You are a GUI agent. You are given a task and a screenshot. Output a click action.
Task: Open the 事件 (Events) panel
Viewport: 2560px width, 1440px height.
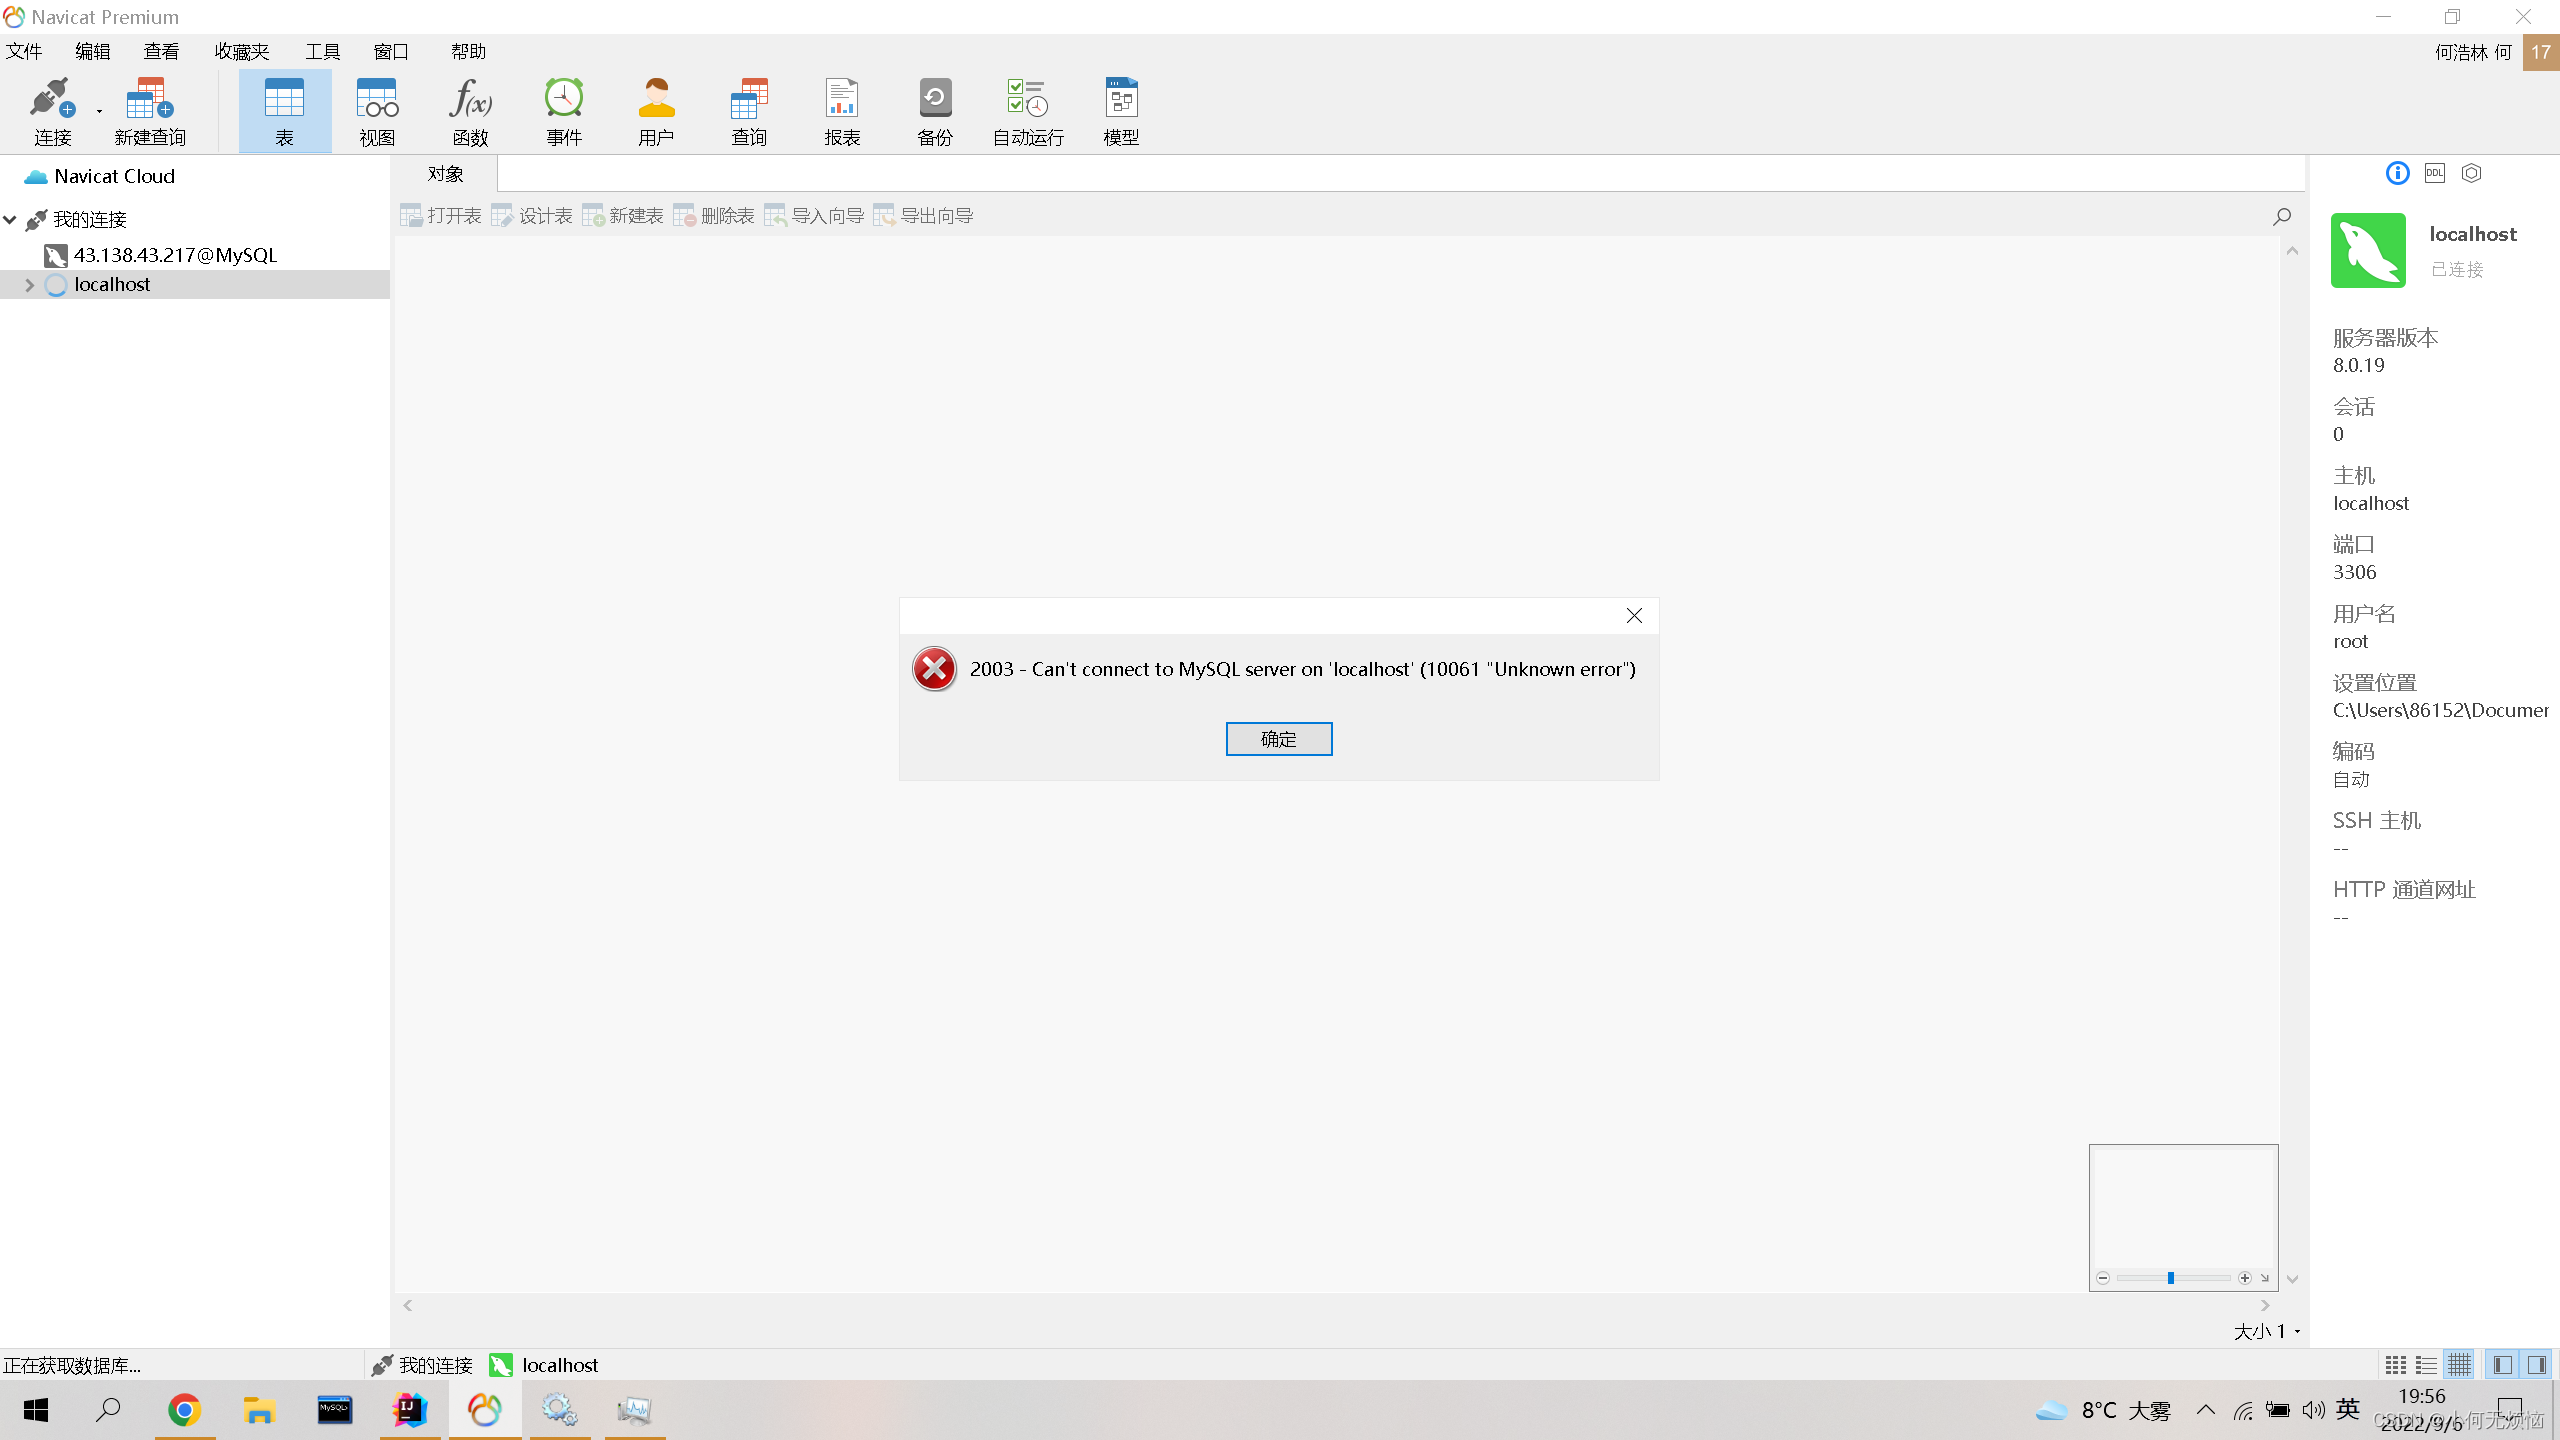click(x=563, y=108)
